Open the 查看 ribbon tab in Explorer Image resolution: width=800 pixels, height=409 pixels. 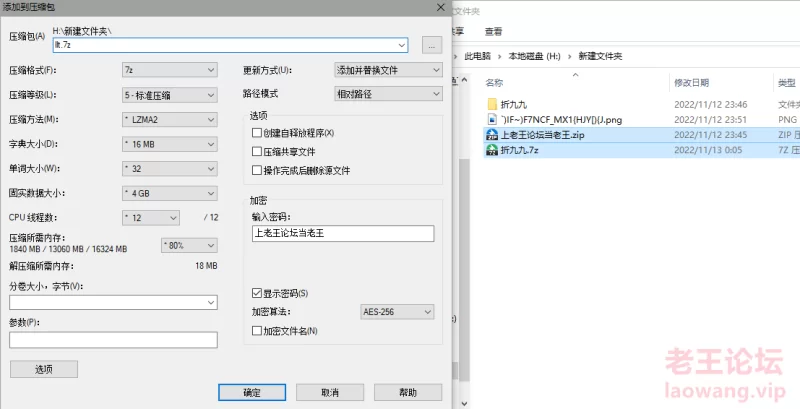click(x=493, y=32)
